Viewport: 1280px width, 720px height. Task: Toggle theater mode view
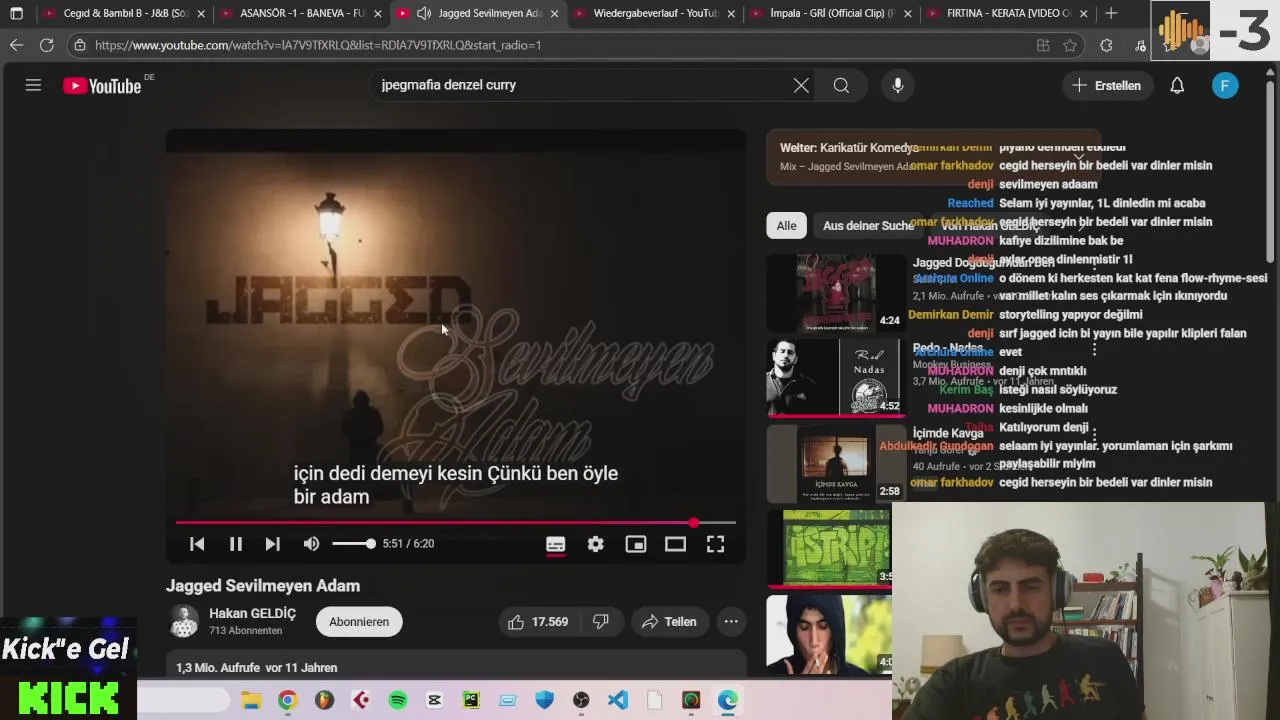click(x=675, y=544)
